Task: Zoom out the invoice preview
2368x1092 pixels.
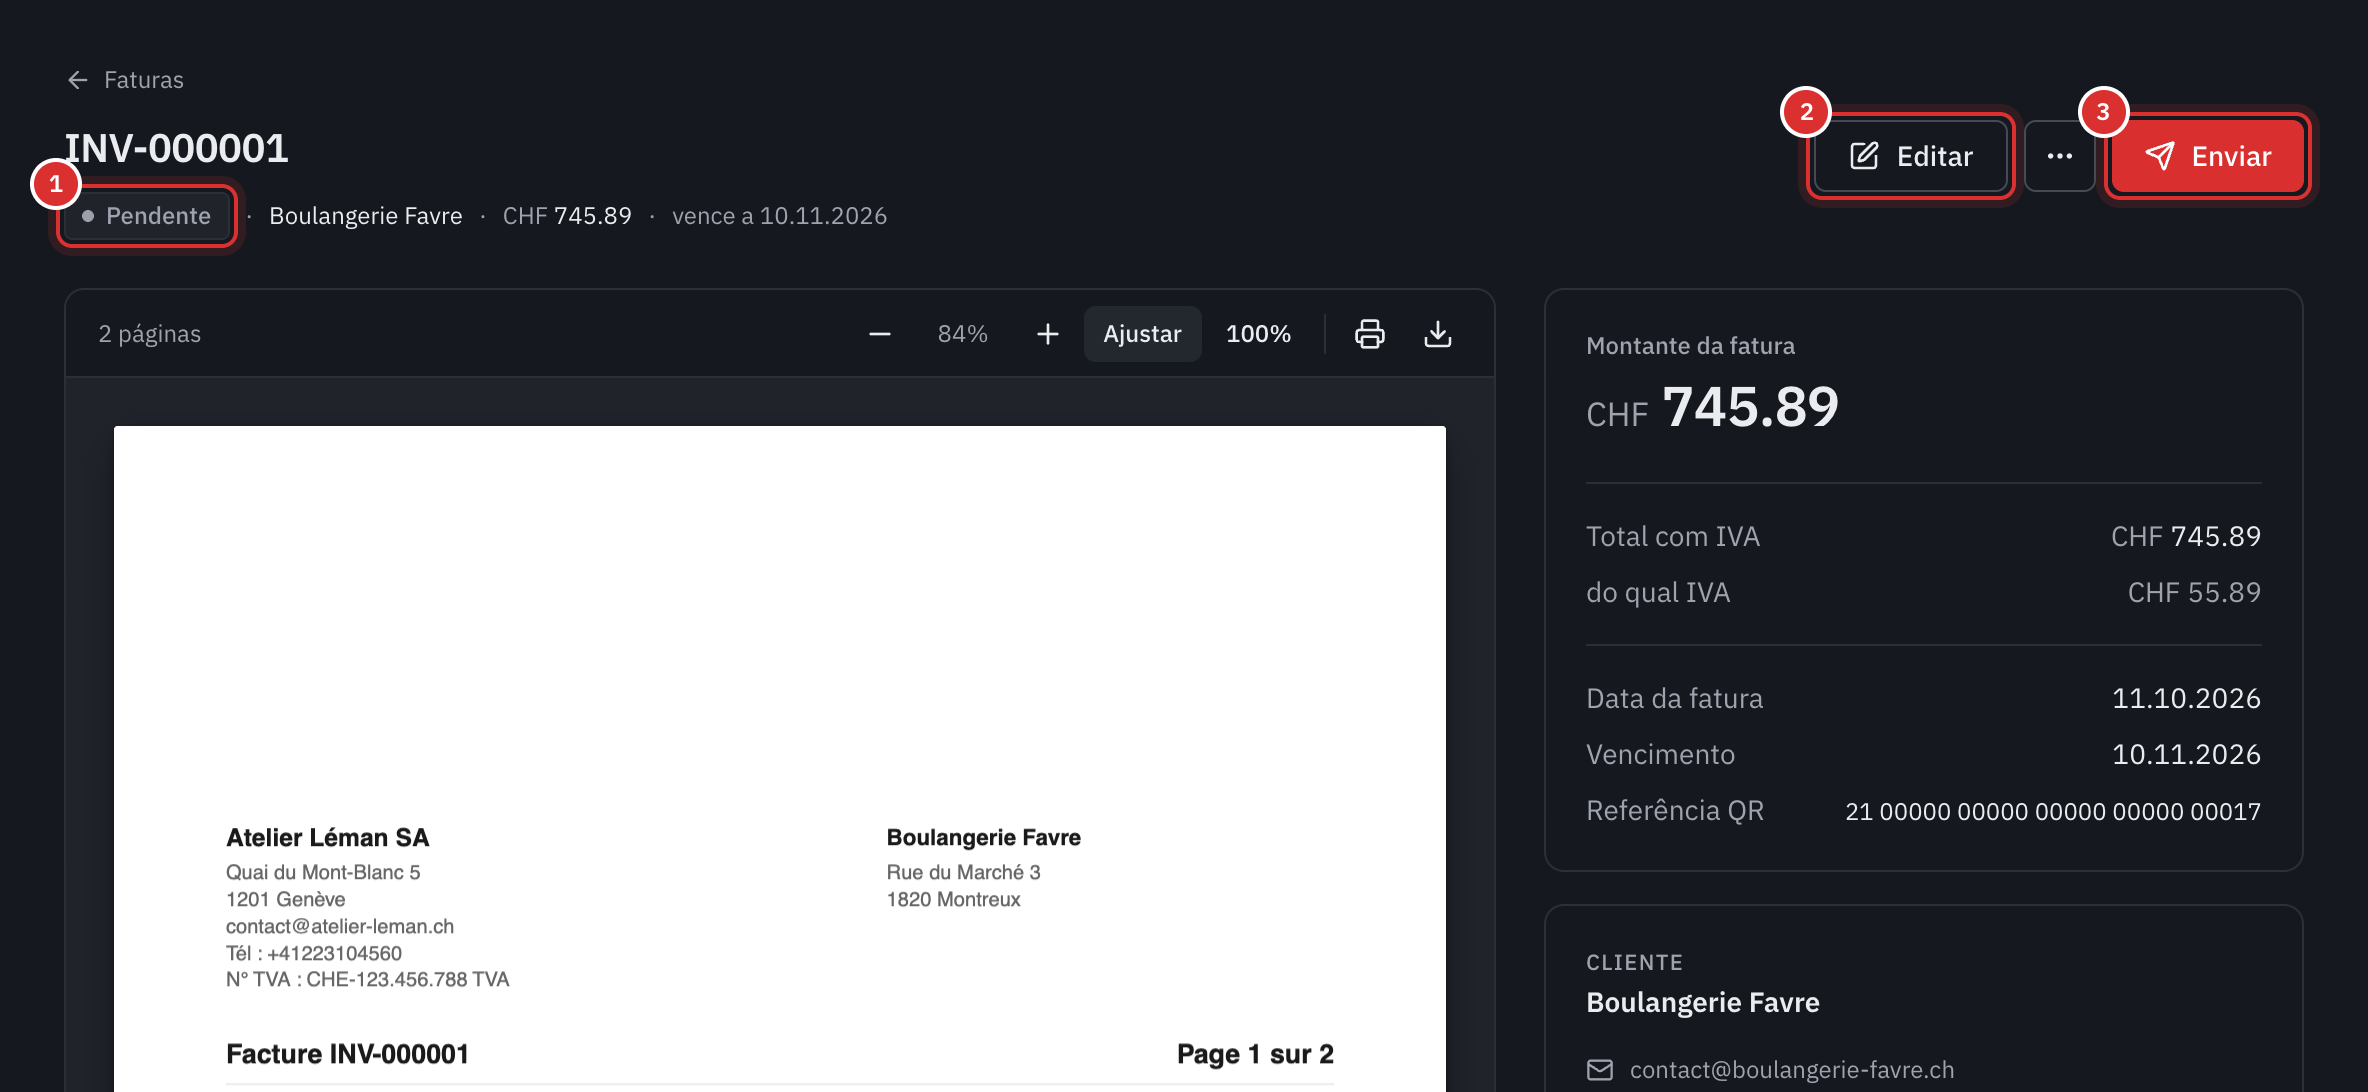Action: coord(880,334)
